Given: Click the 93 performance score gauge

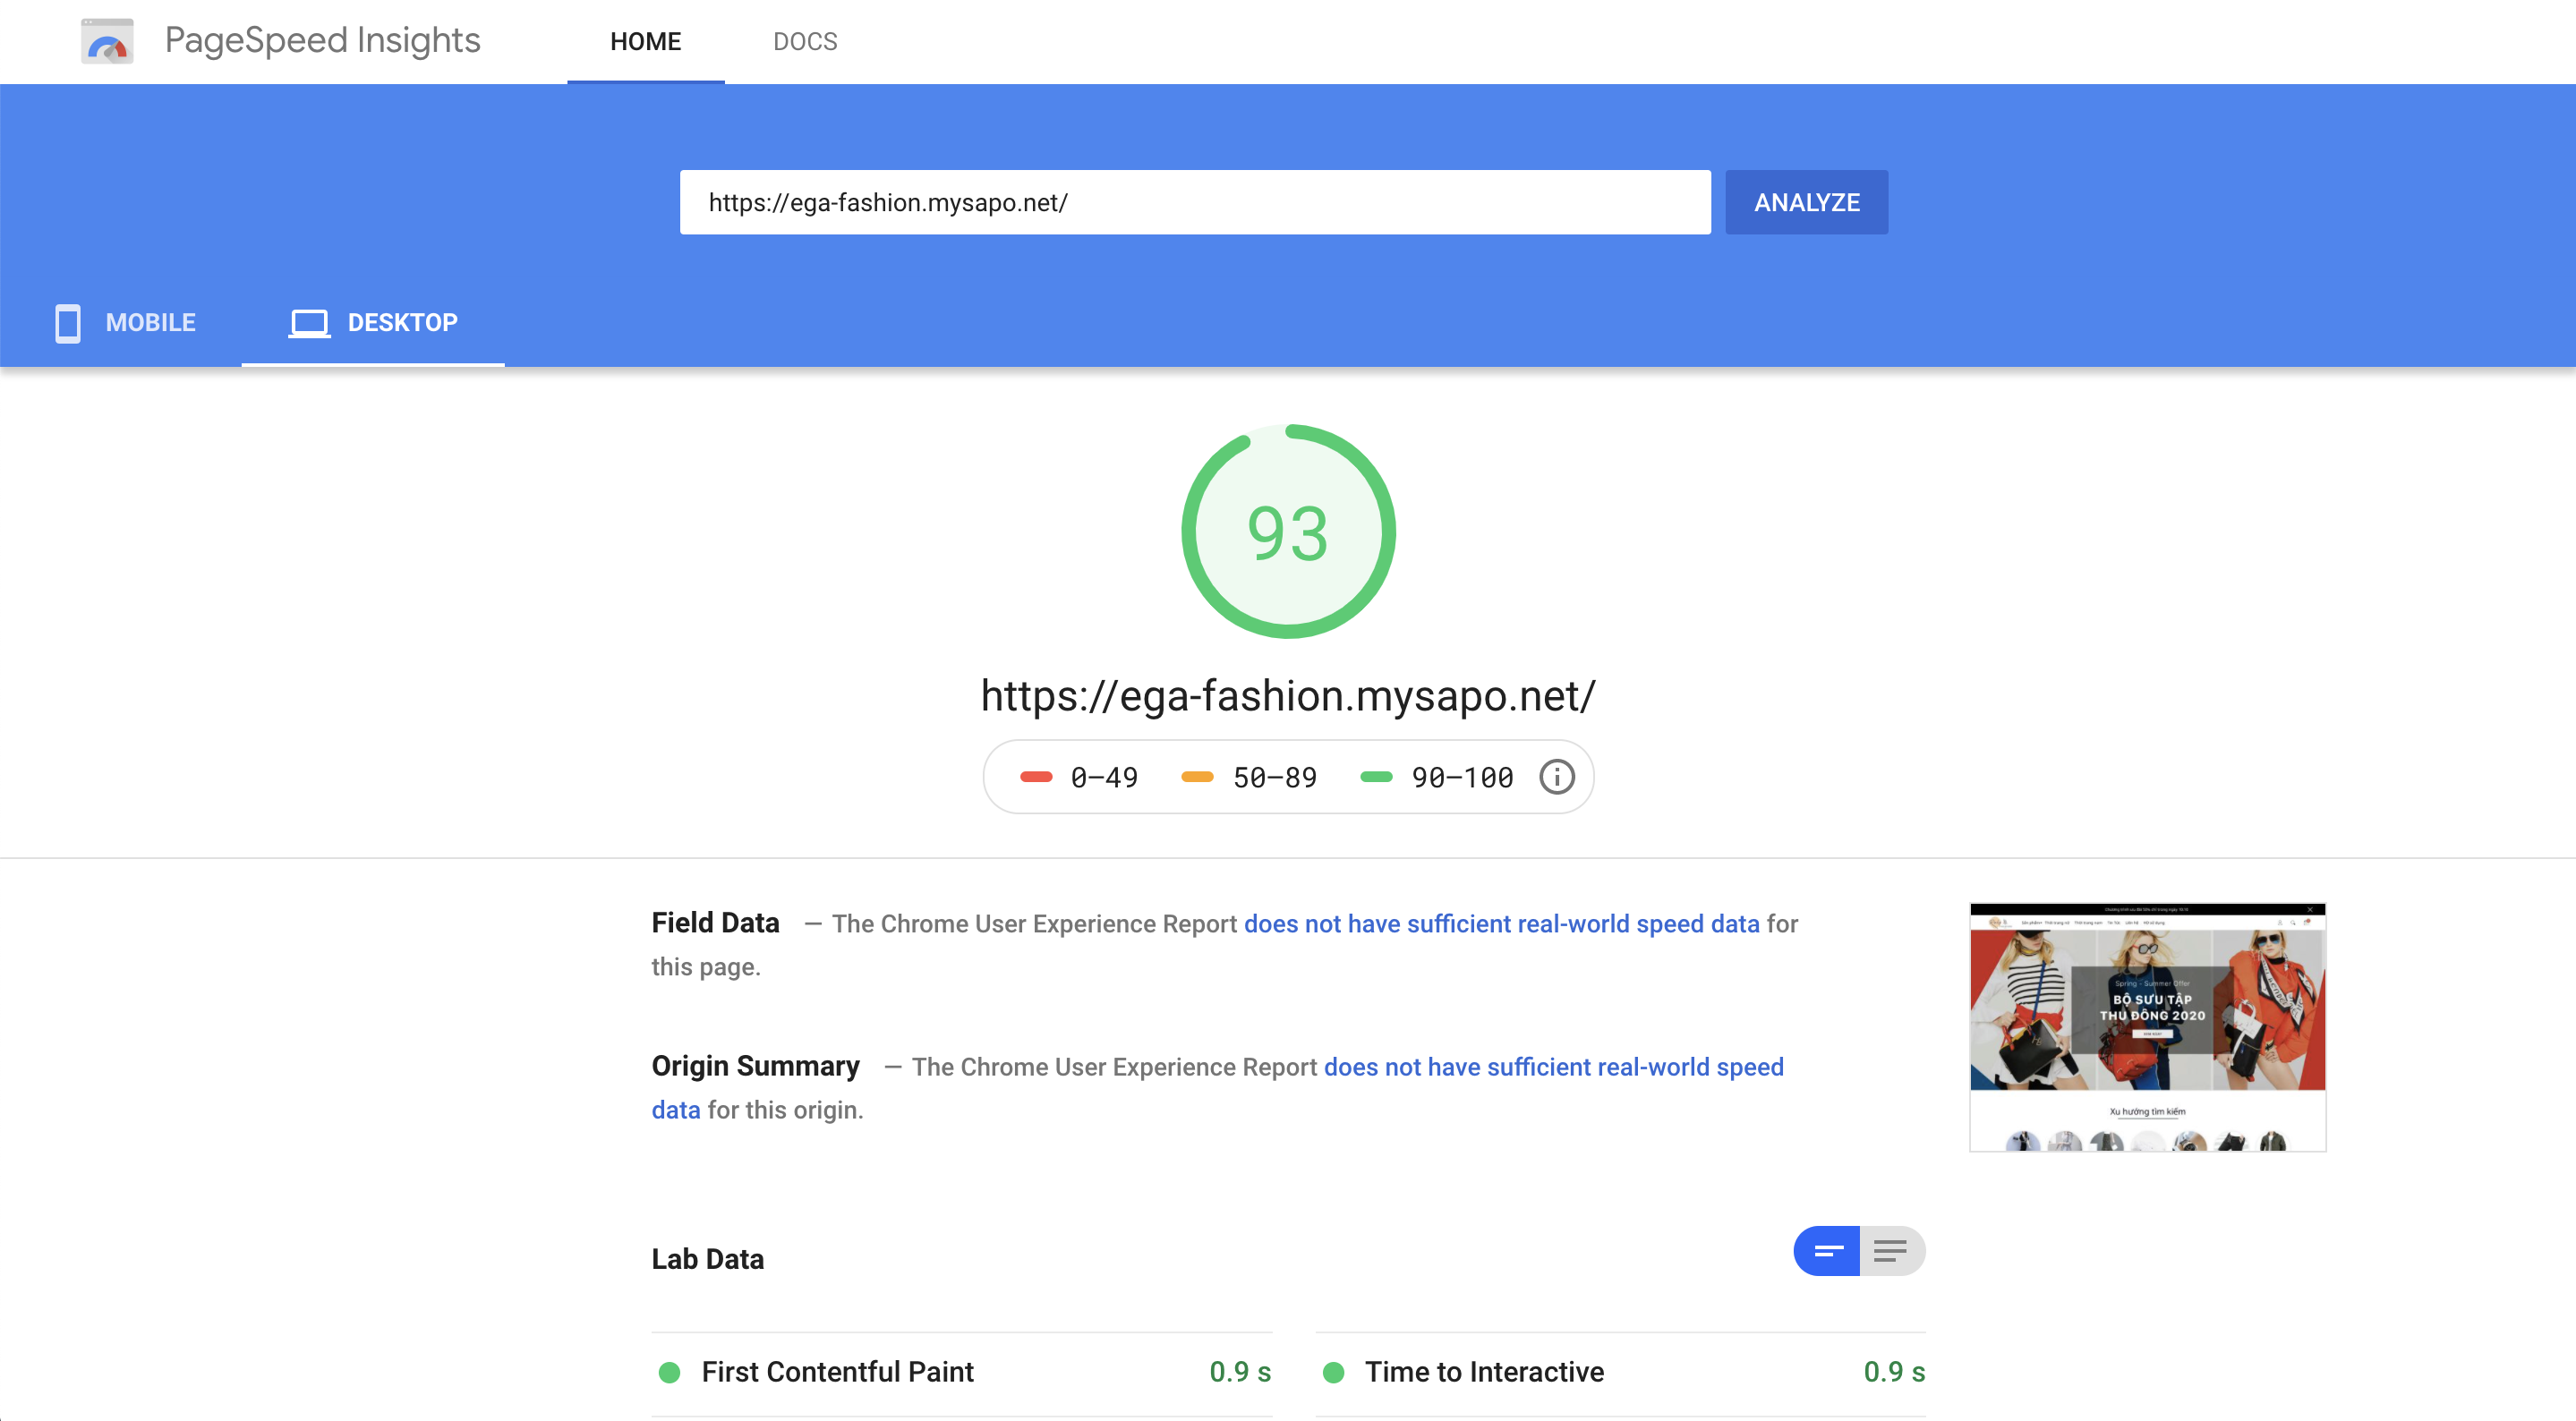Looking at the screenshot, I should (1288, 532).
